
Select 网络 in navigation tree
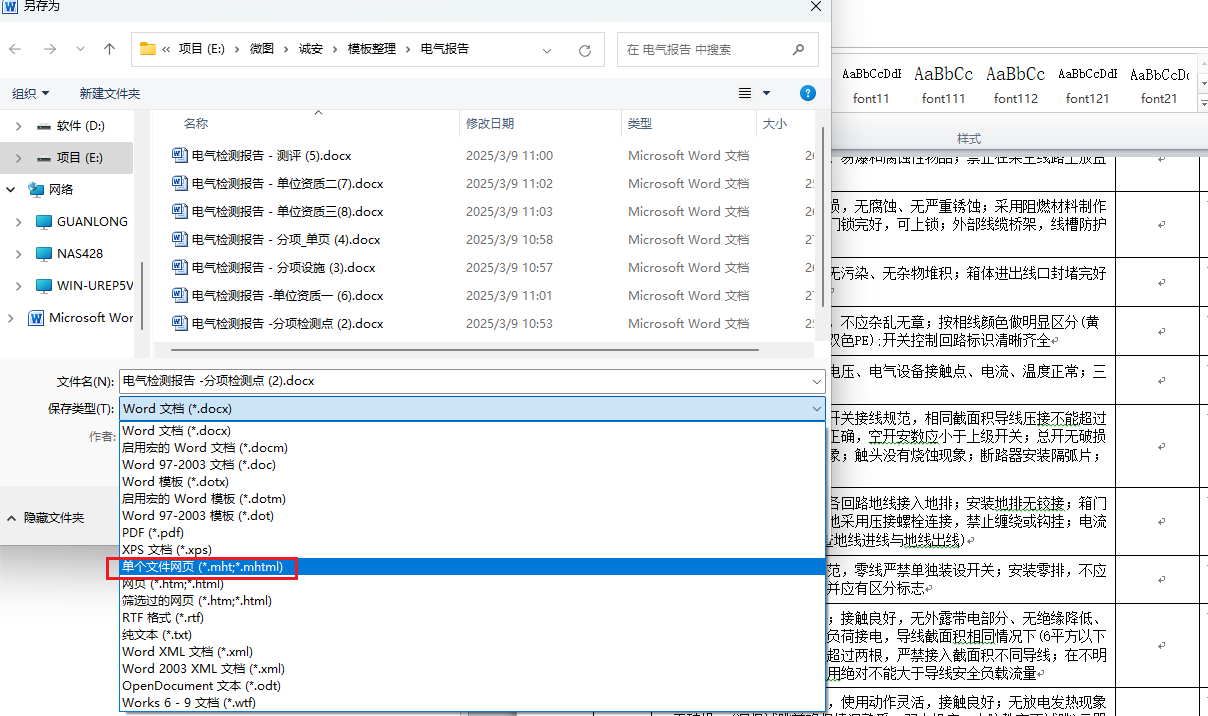[61, 189]
